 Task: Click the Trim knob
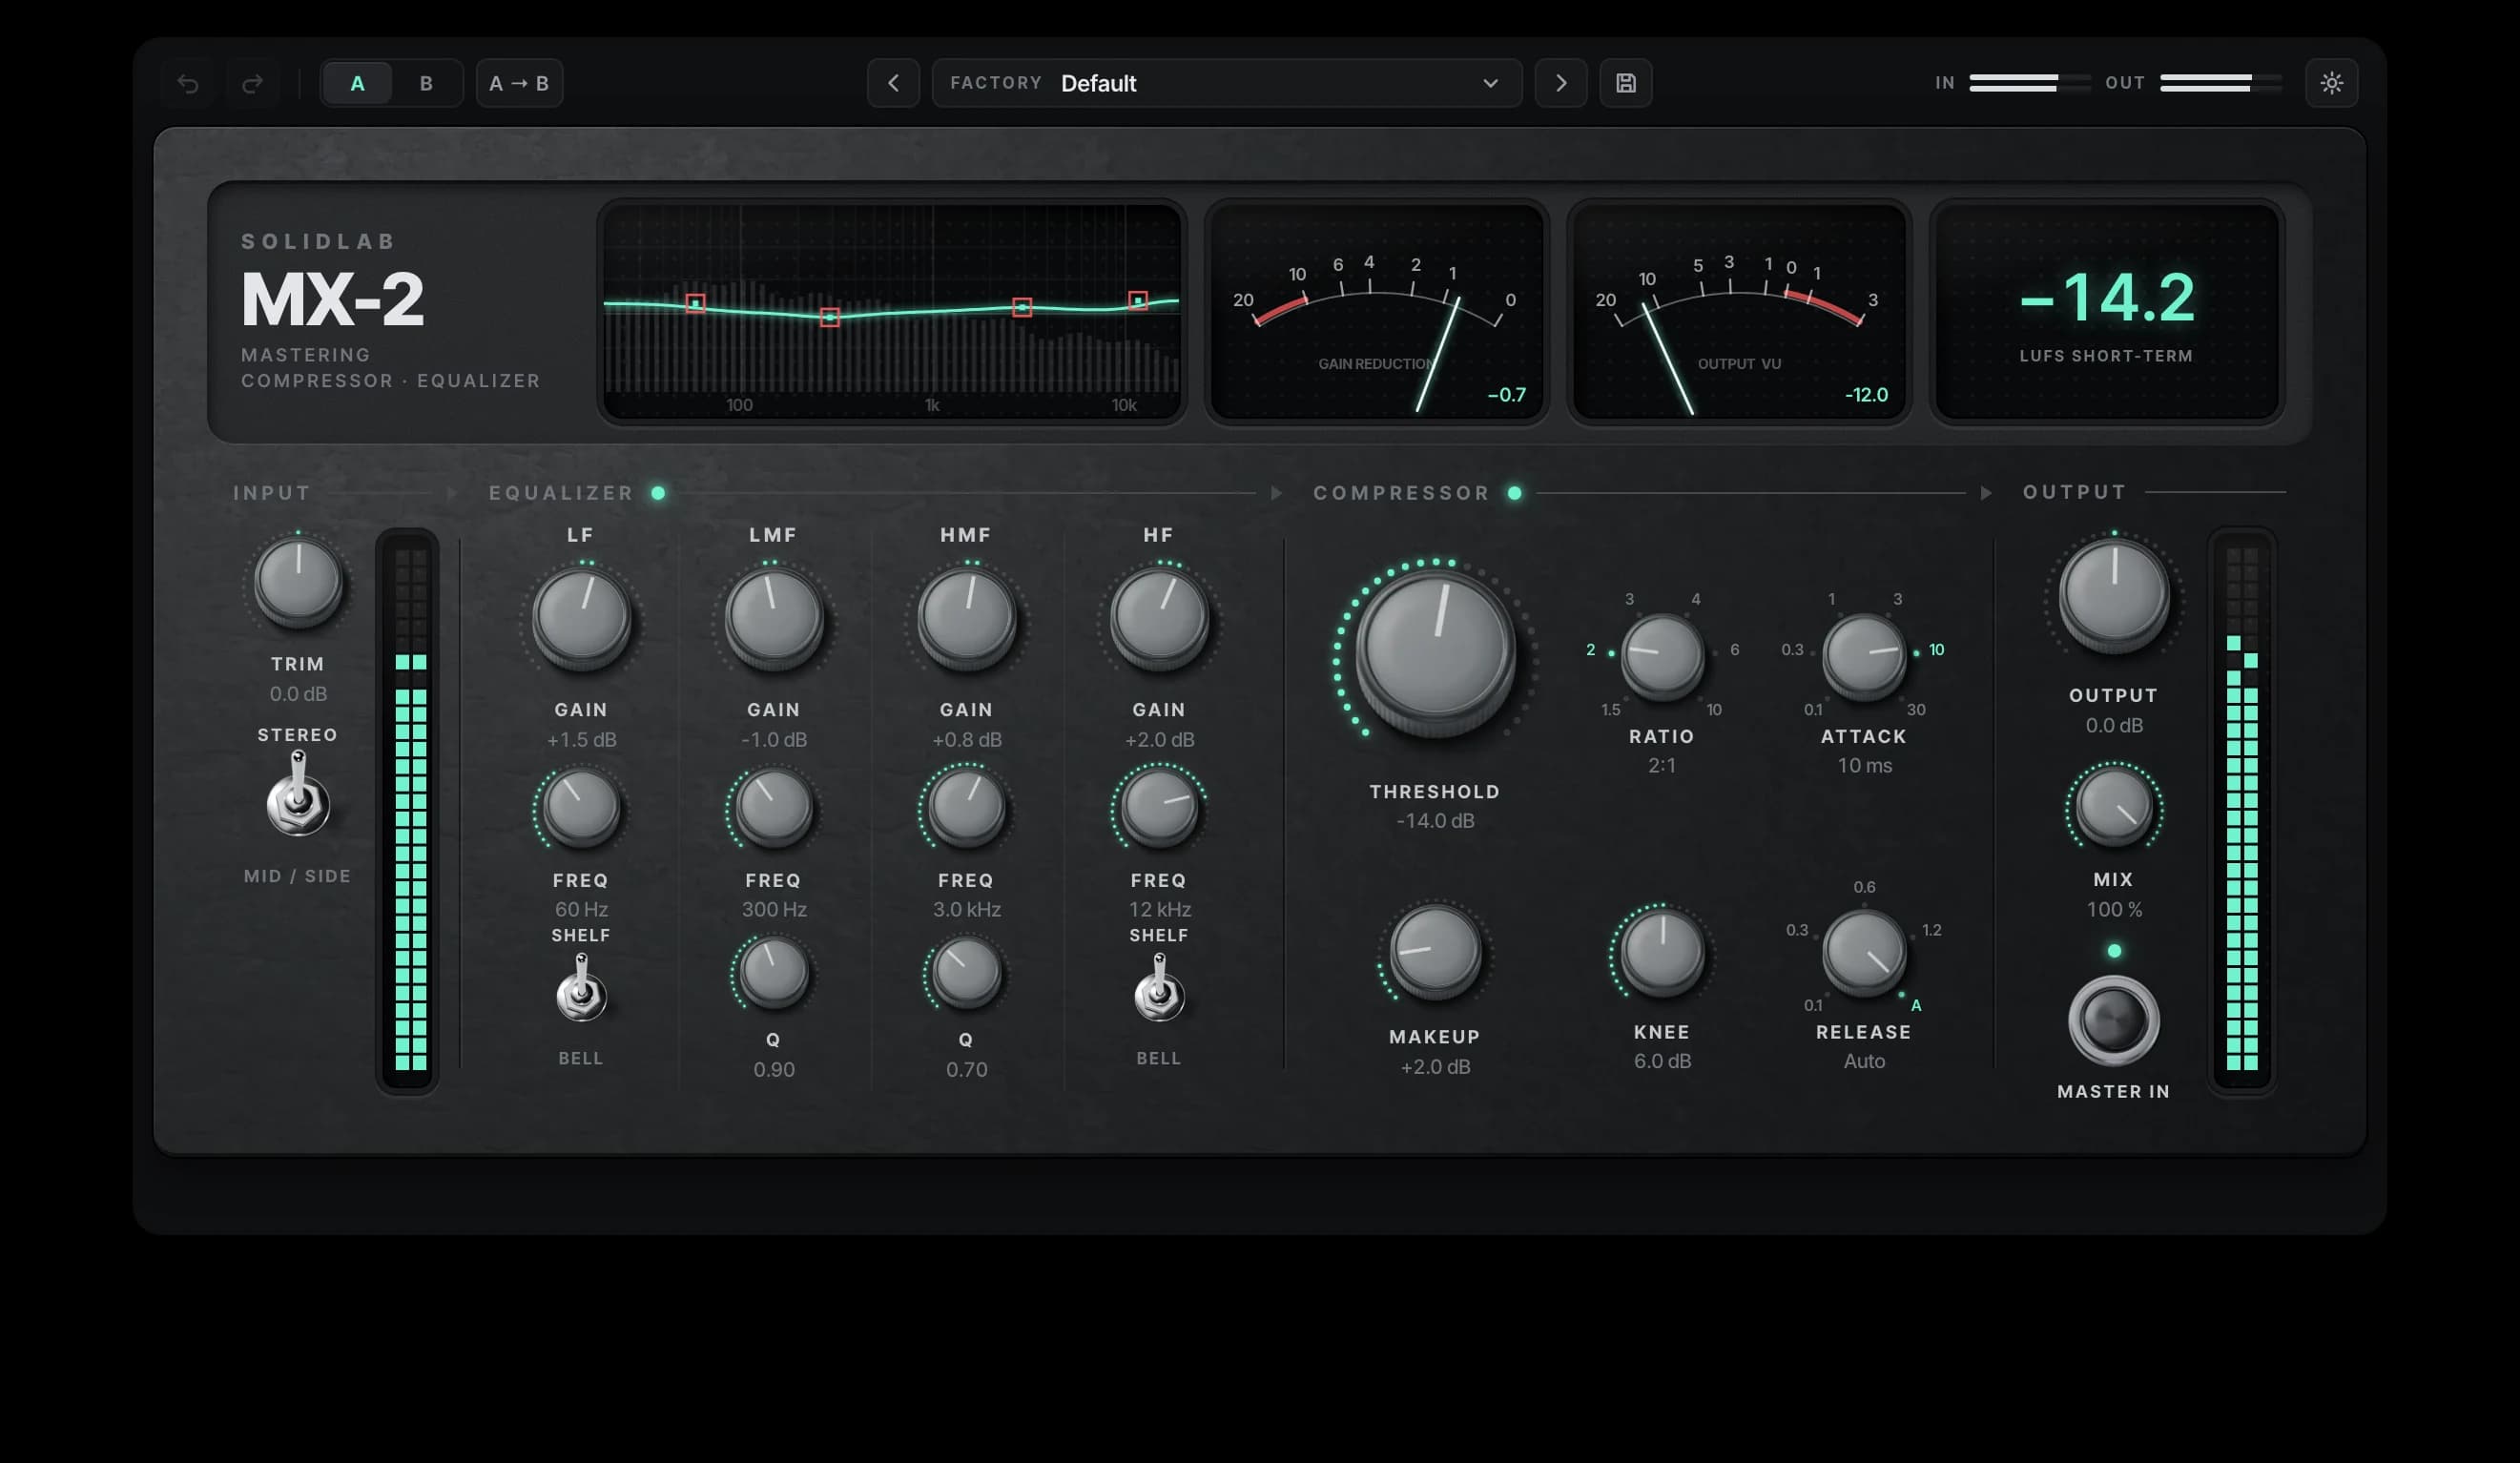(298, 582)
